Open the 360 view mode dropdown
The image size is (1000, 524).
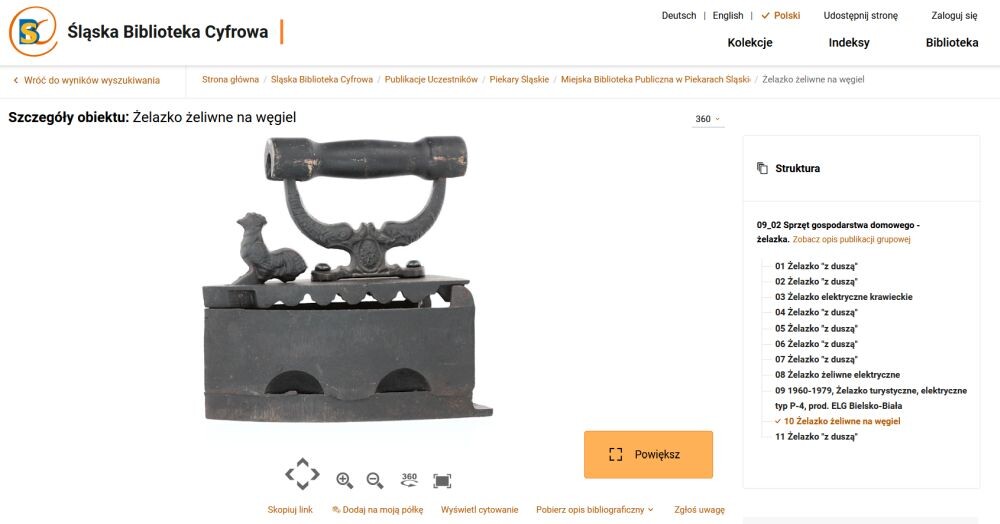coord(708,119)
